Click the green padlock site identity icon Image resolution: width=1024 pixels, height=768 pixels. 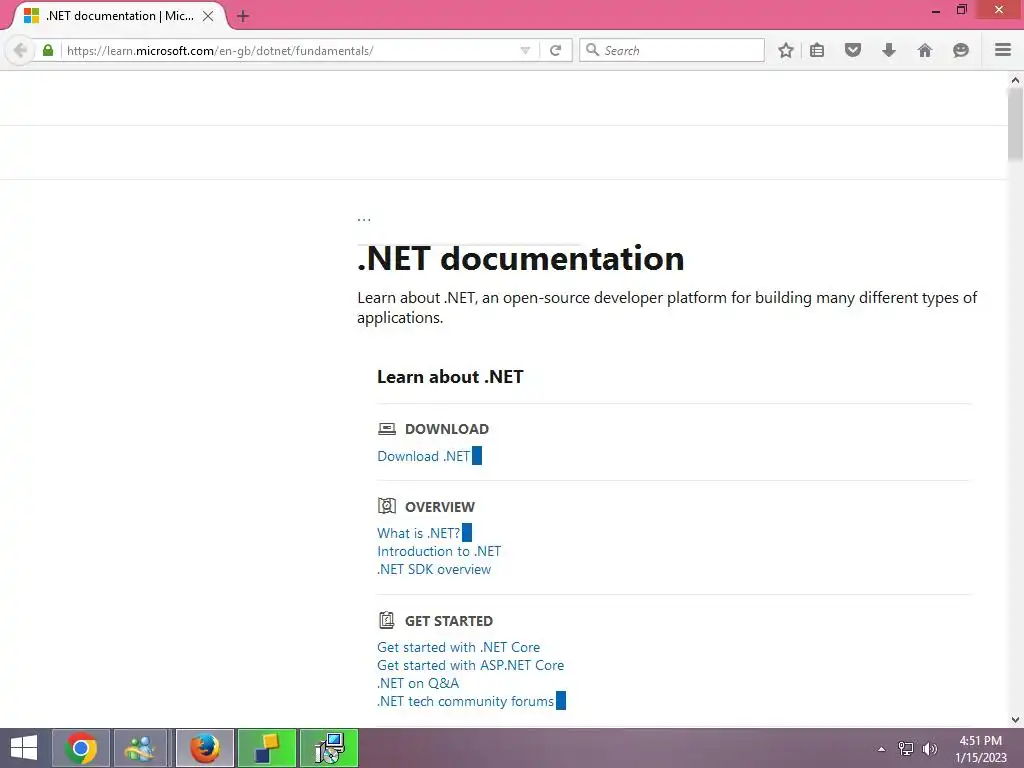coord(48,50)
